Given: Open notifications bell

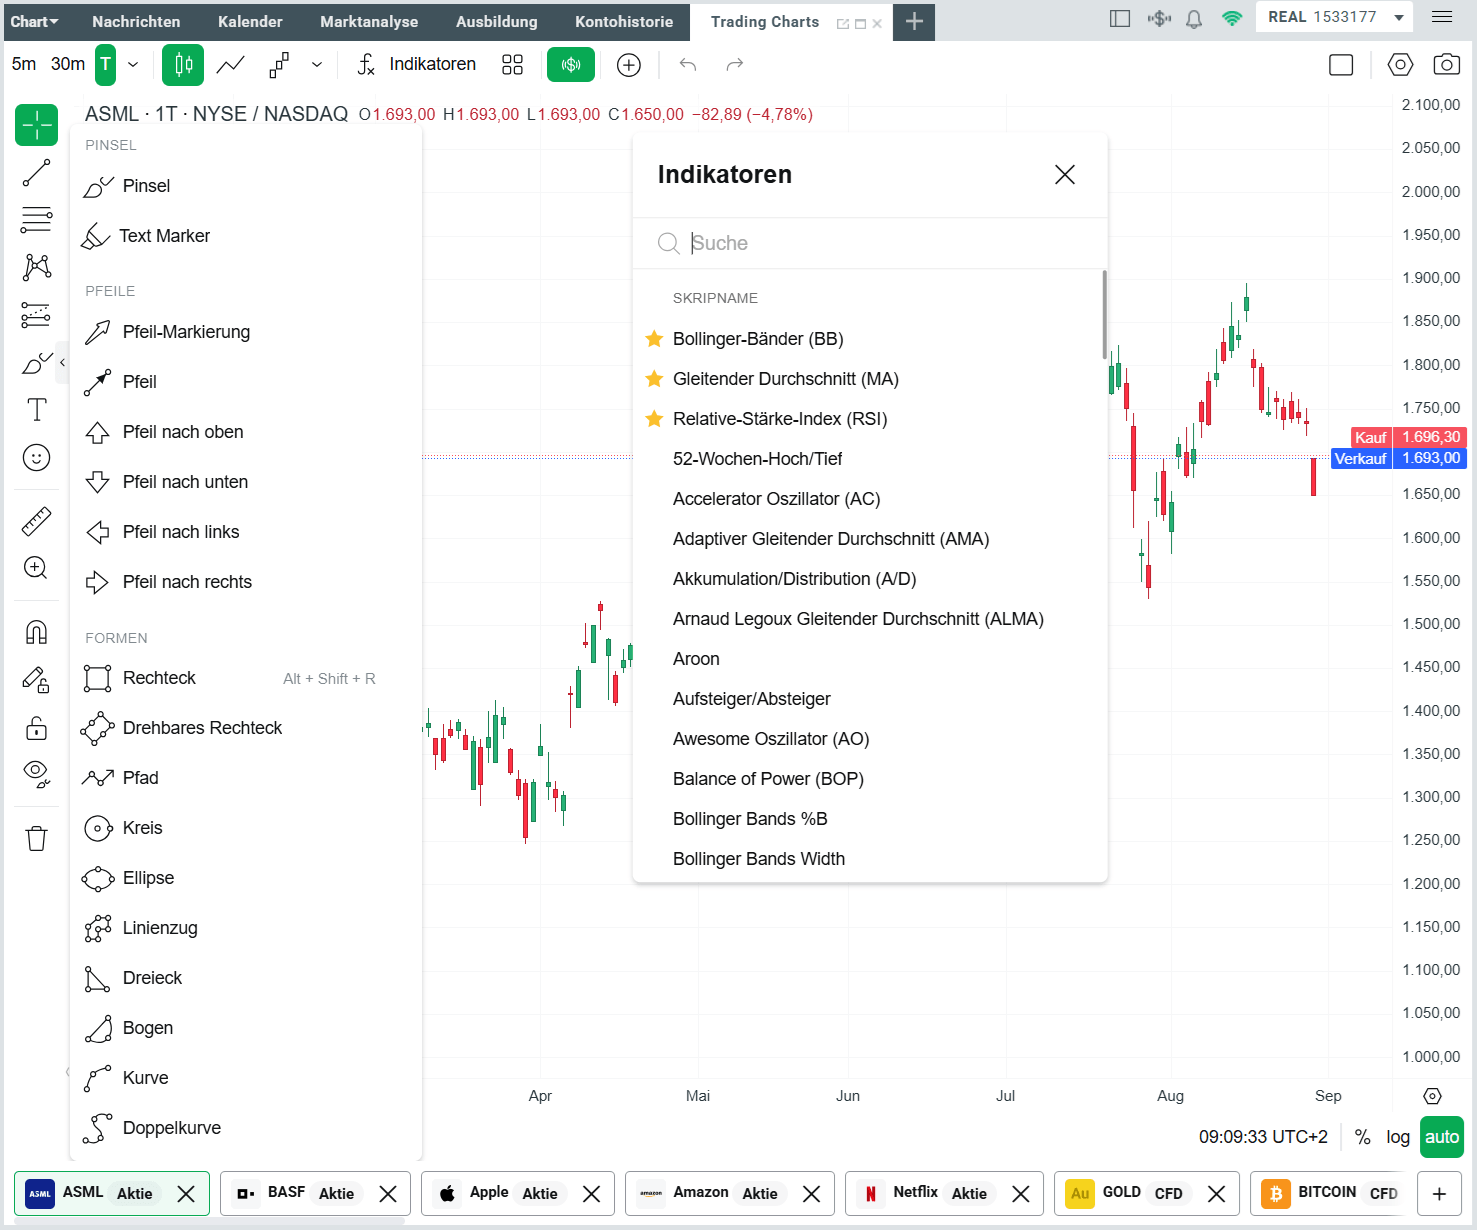Looking at the screenshot, I should [1194, 18].
